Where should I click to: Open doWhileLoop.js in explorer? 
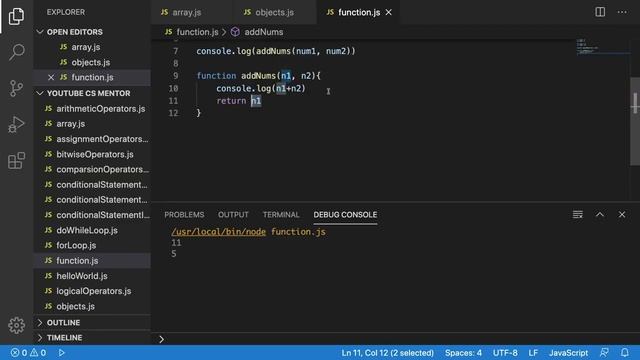92,230
